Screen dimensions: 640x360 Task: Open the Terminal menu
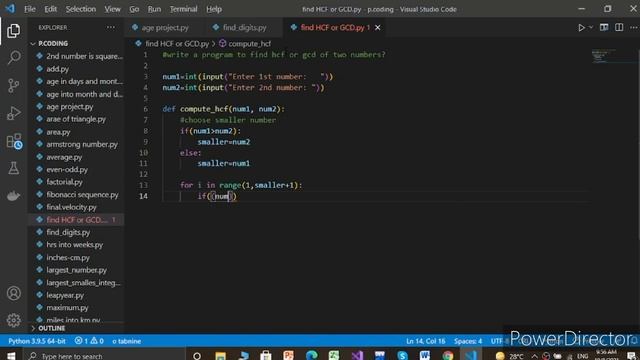[183, 9]
